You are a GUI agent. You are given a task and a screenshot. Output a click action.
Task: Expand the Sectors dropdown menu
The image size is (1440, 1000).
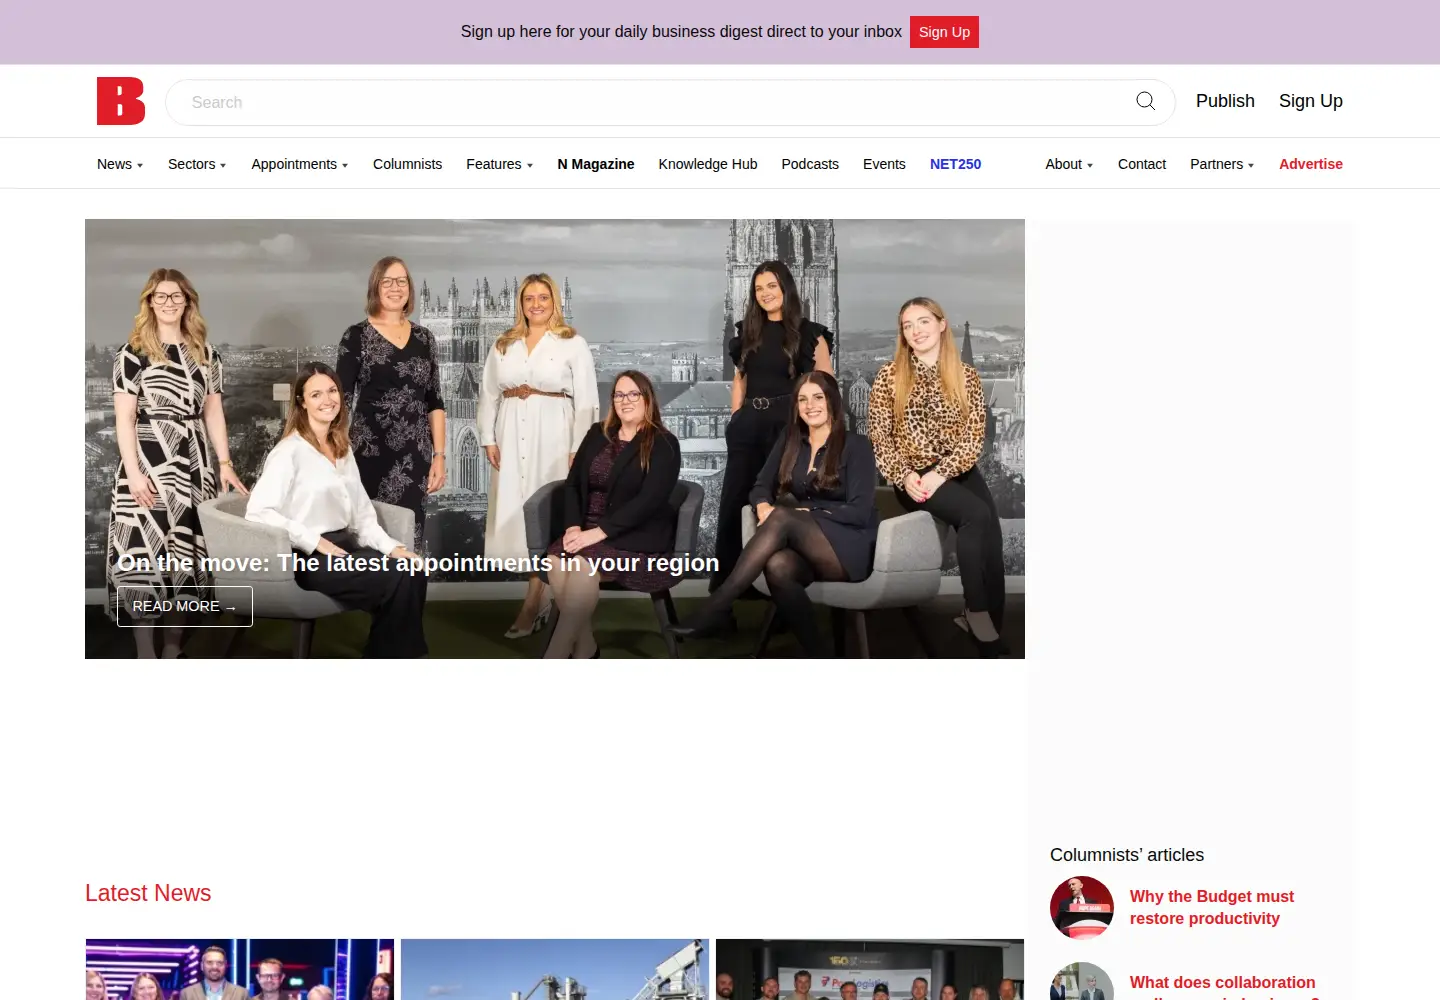tap(197, 164)
